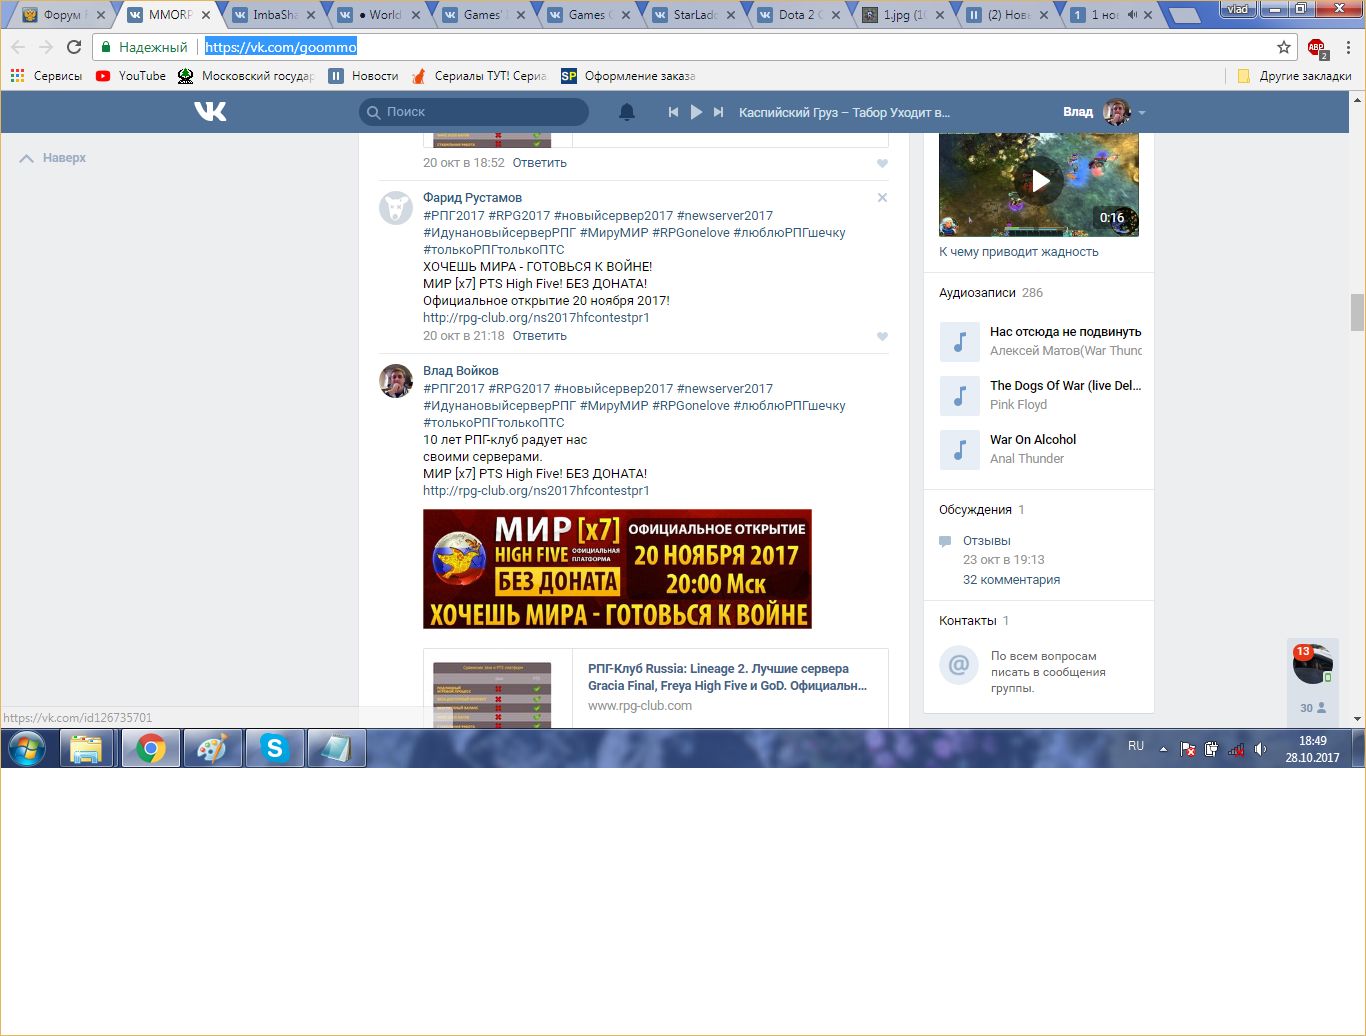Show hidden system tray icons
The image size is (1366, 1036).
pyautogui.click(x=1163, y=748)
